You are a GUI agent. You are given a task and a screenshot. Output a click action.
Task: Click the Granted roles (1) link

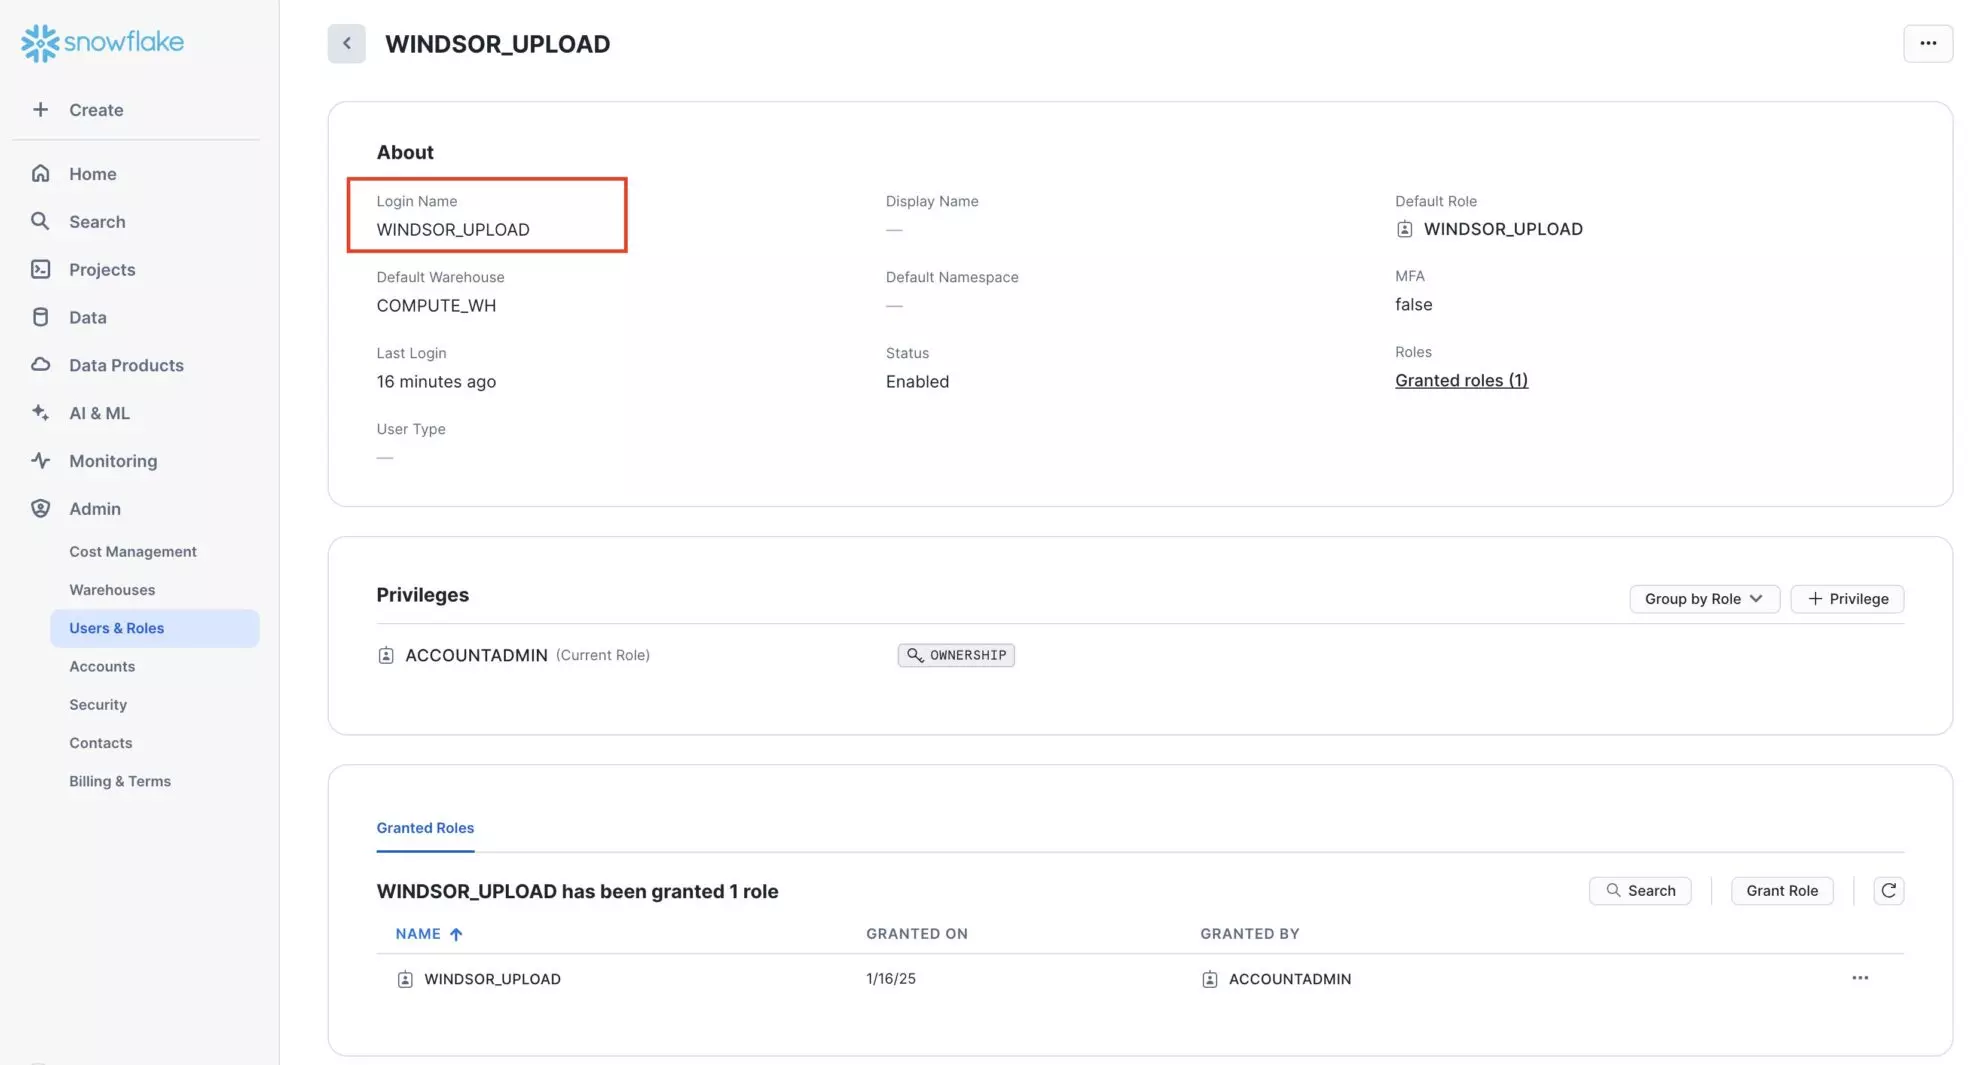pyautogui.click(x=1461, y=380)
